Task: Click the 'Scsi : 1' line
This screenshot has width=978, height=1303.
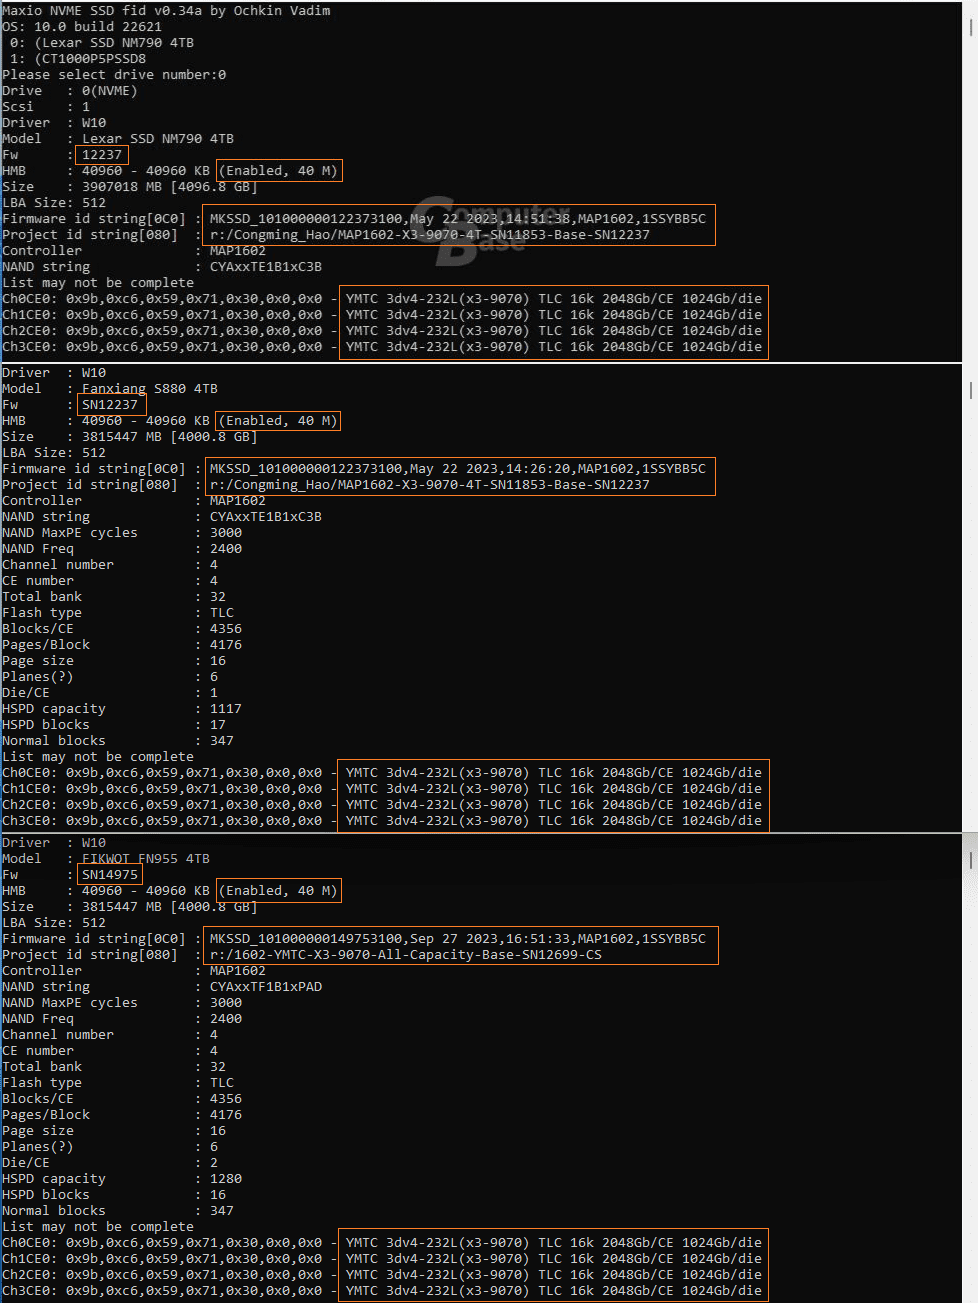Action: [x=46, y=107]
